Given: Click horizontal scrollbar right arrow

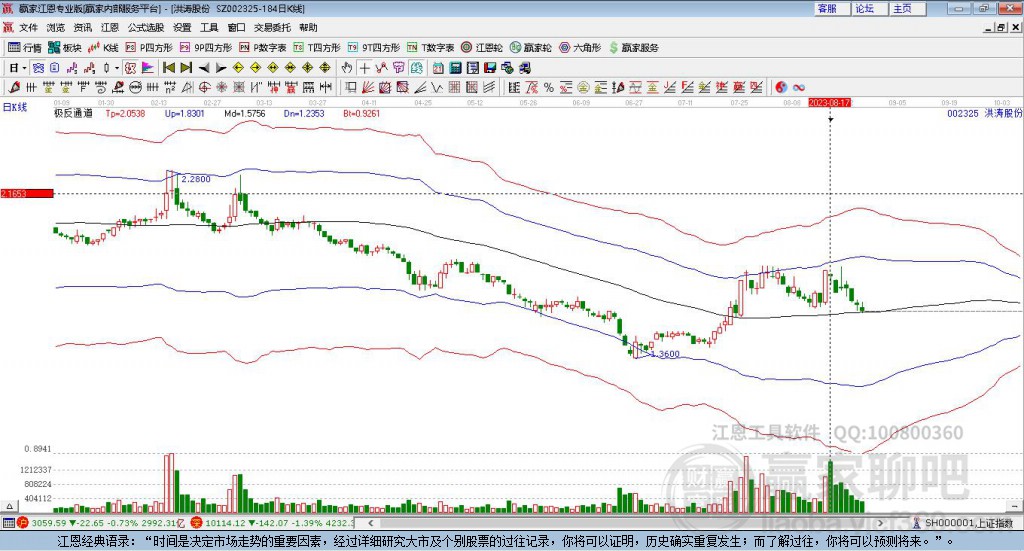Looking at the screenshot, I should point(880,523).
